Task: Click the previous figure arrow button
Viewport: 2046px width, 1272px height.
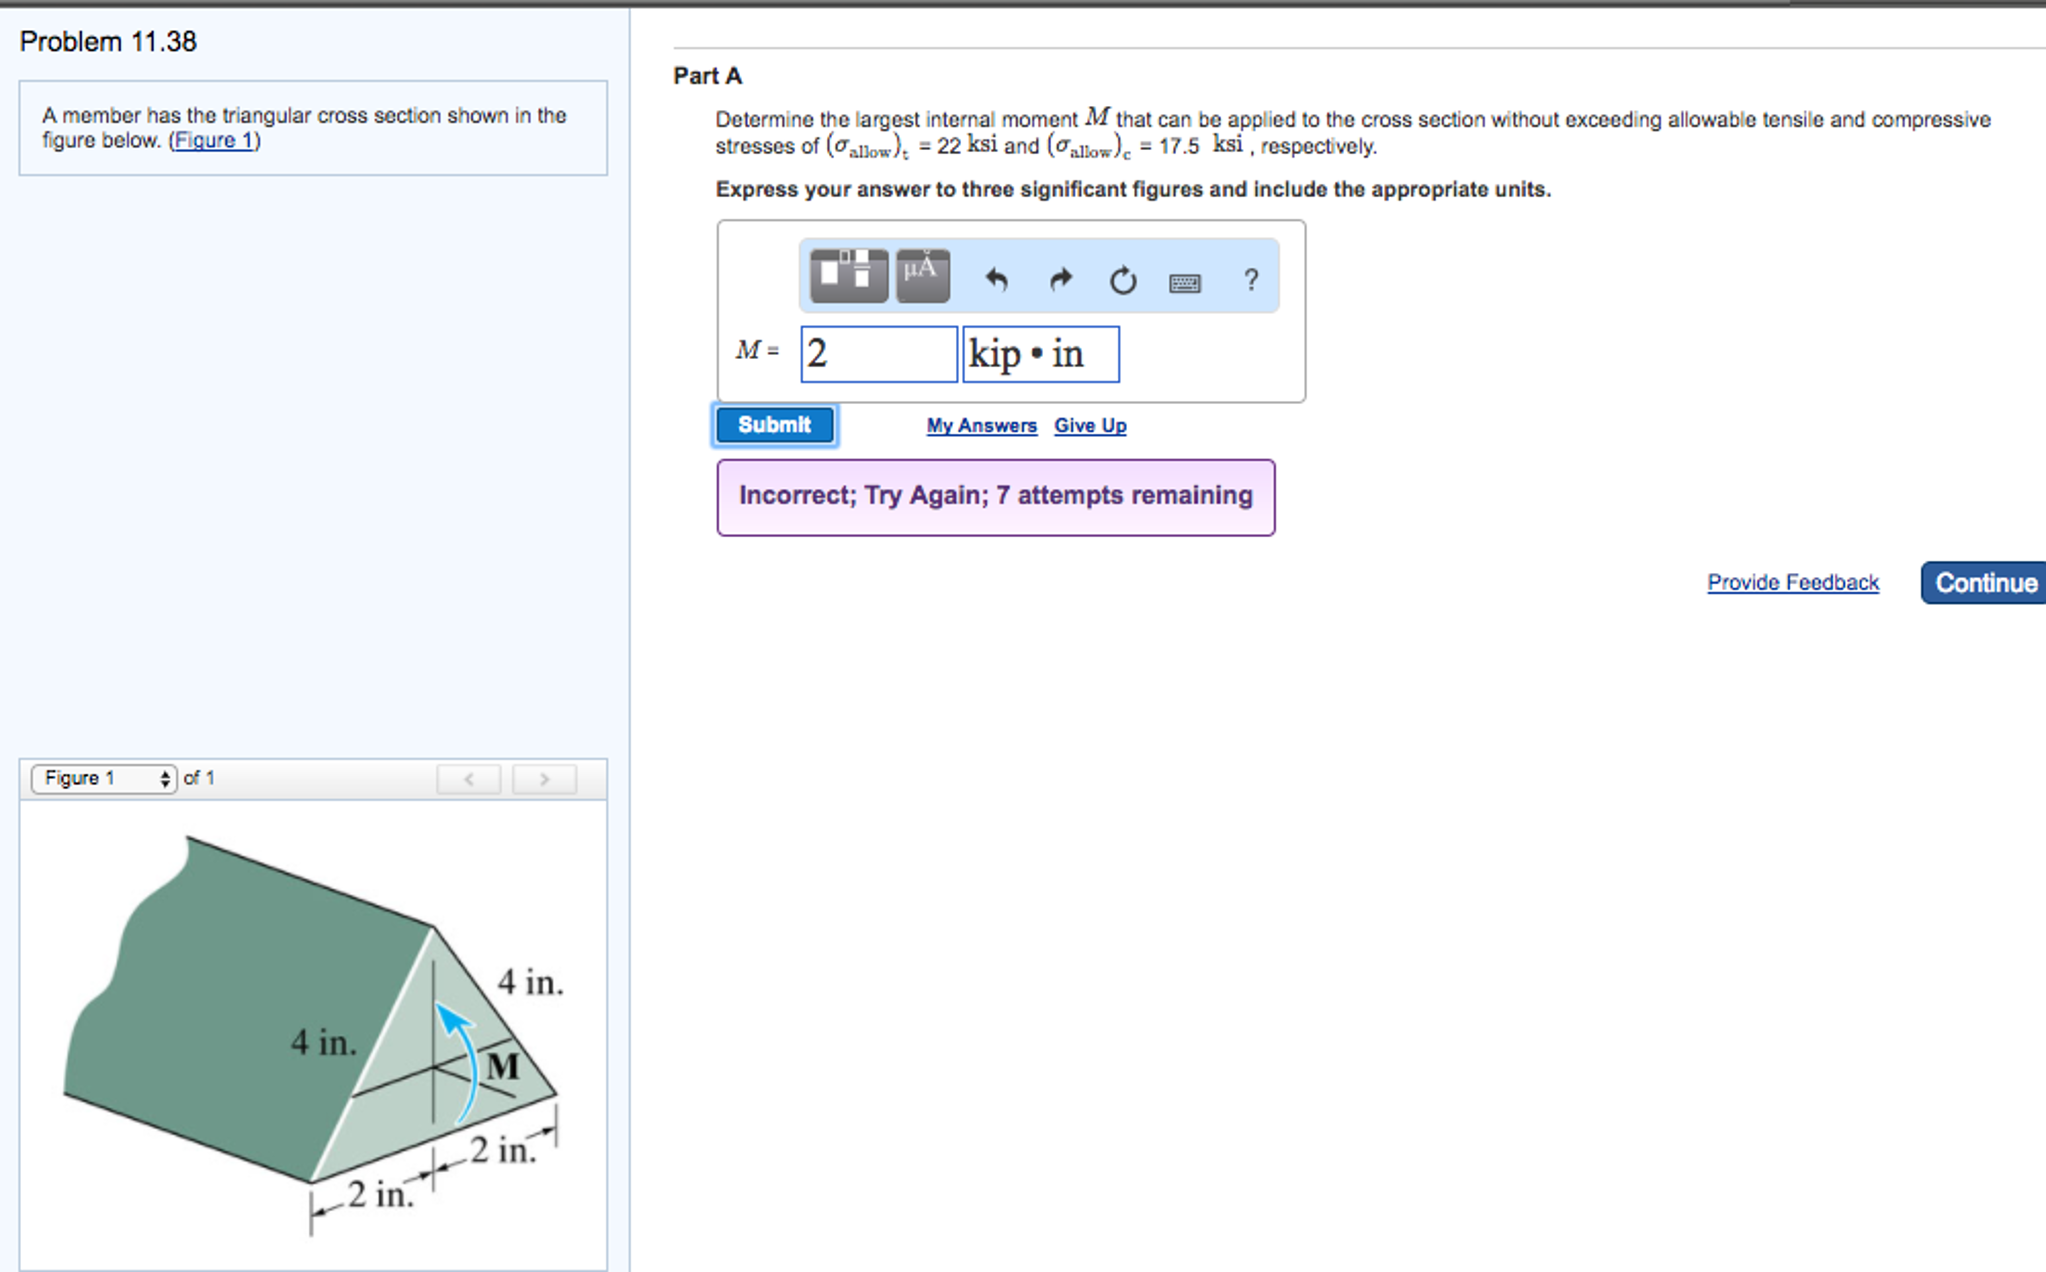Action: coord(468,780)
